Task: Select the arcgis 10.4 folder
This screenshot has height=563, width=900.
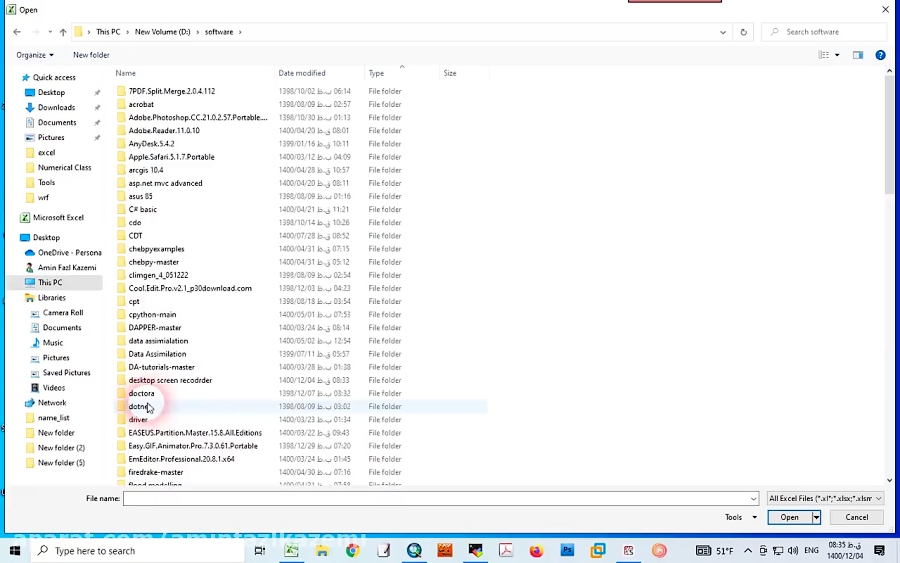Action: tap(145, 170)
